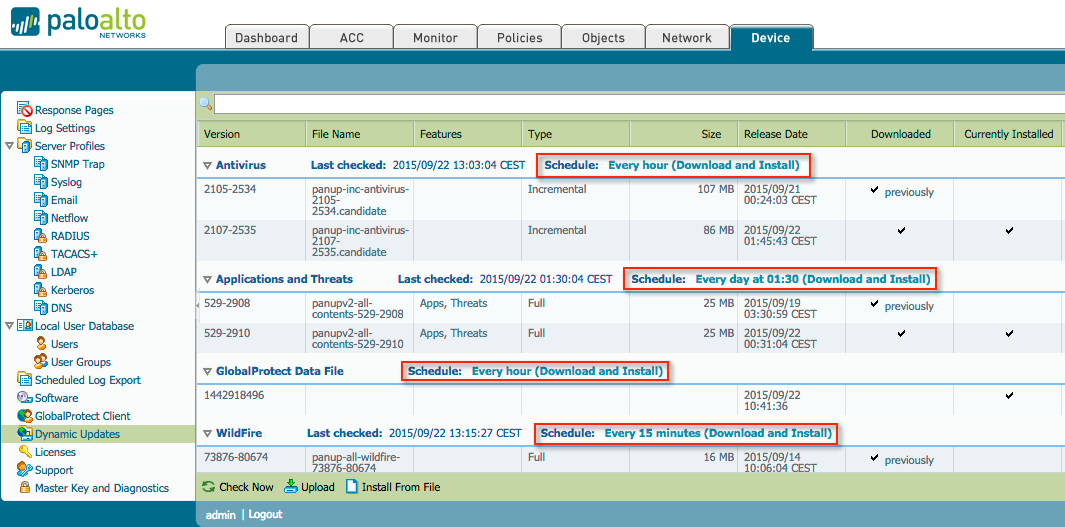This screenshot has width=1065, height=527.
Task: Click the TACACS+ icon
Action: point(40,254)
